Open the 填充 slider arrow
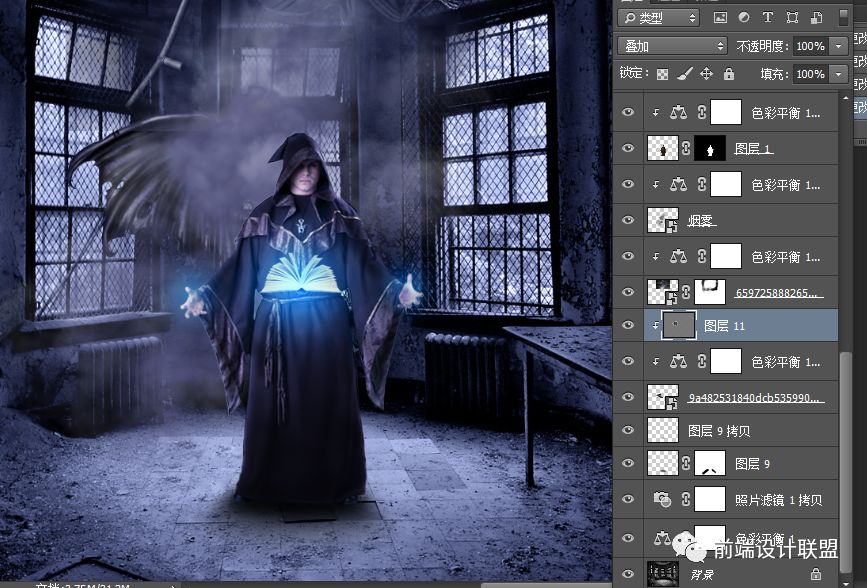The width and height of the screenshot is (867, 588). pos(839,74)
